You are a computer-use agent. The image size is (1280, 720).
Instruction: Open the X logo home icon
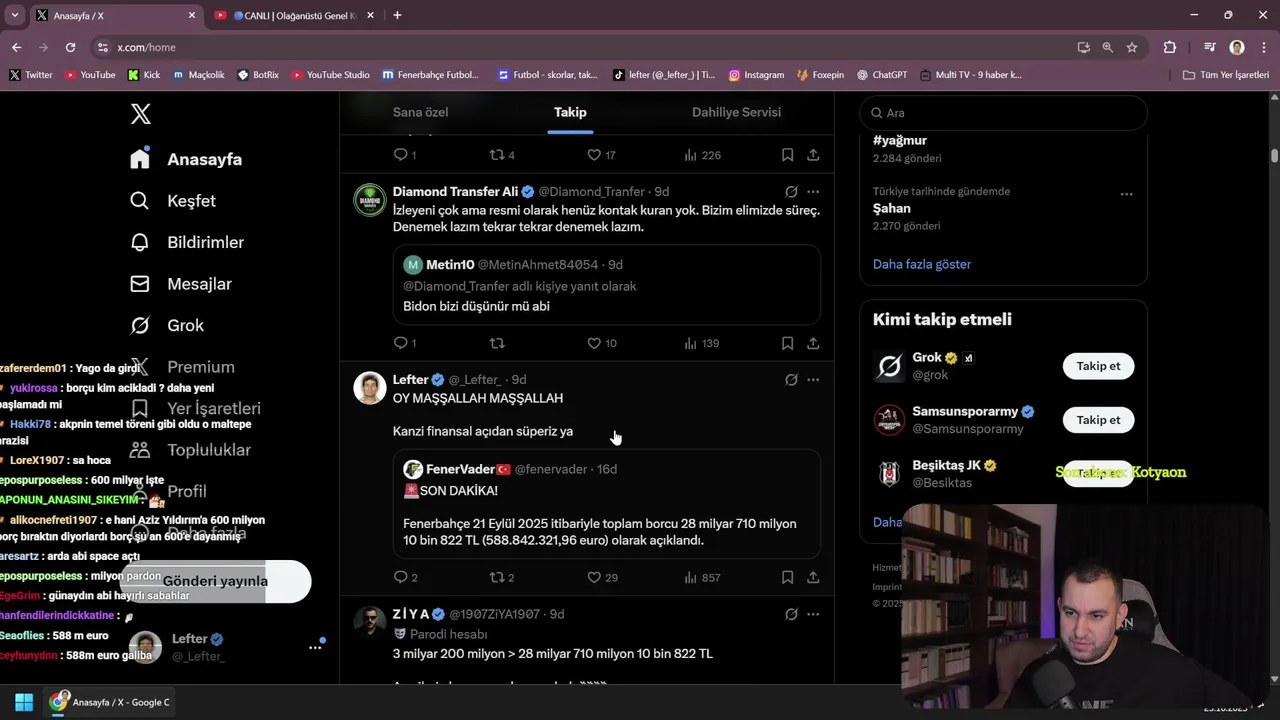coord(141,114)
